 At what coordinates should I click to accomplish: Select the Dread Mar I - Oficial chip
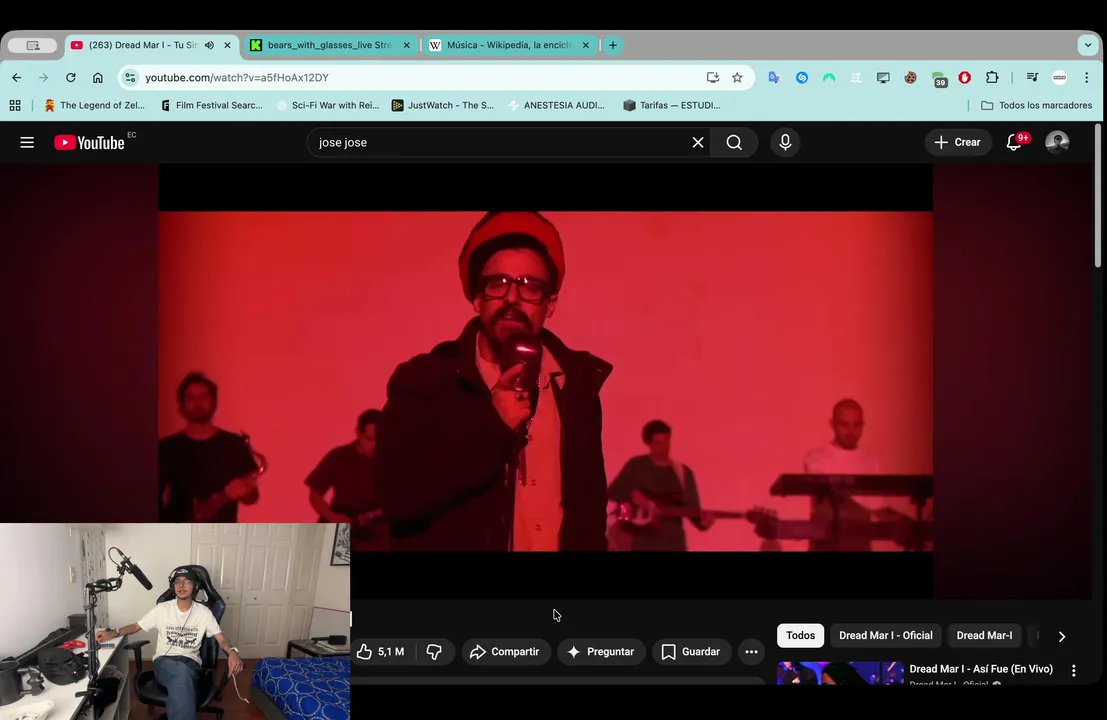coord(885,635)
